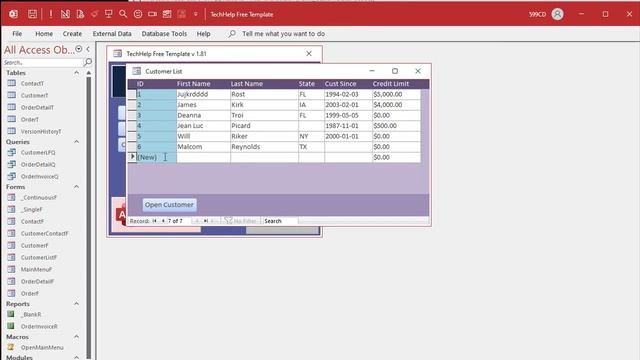Select the CustomerT table
640x360 pixels.
(x=34, y=95)
